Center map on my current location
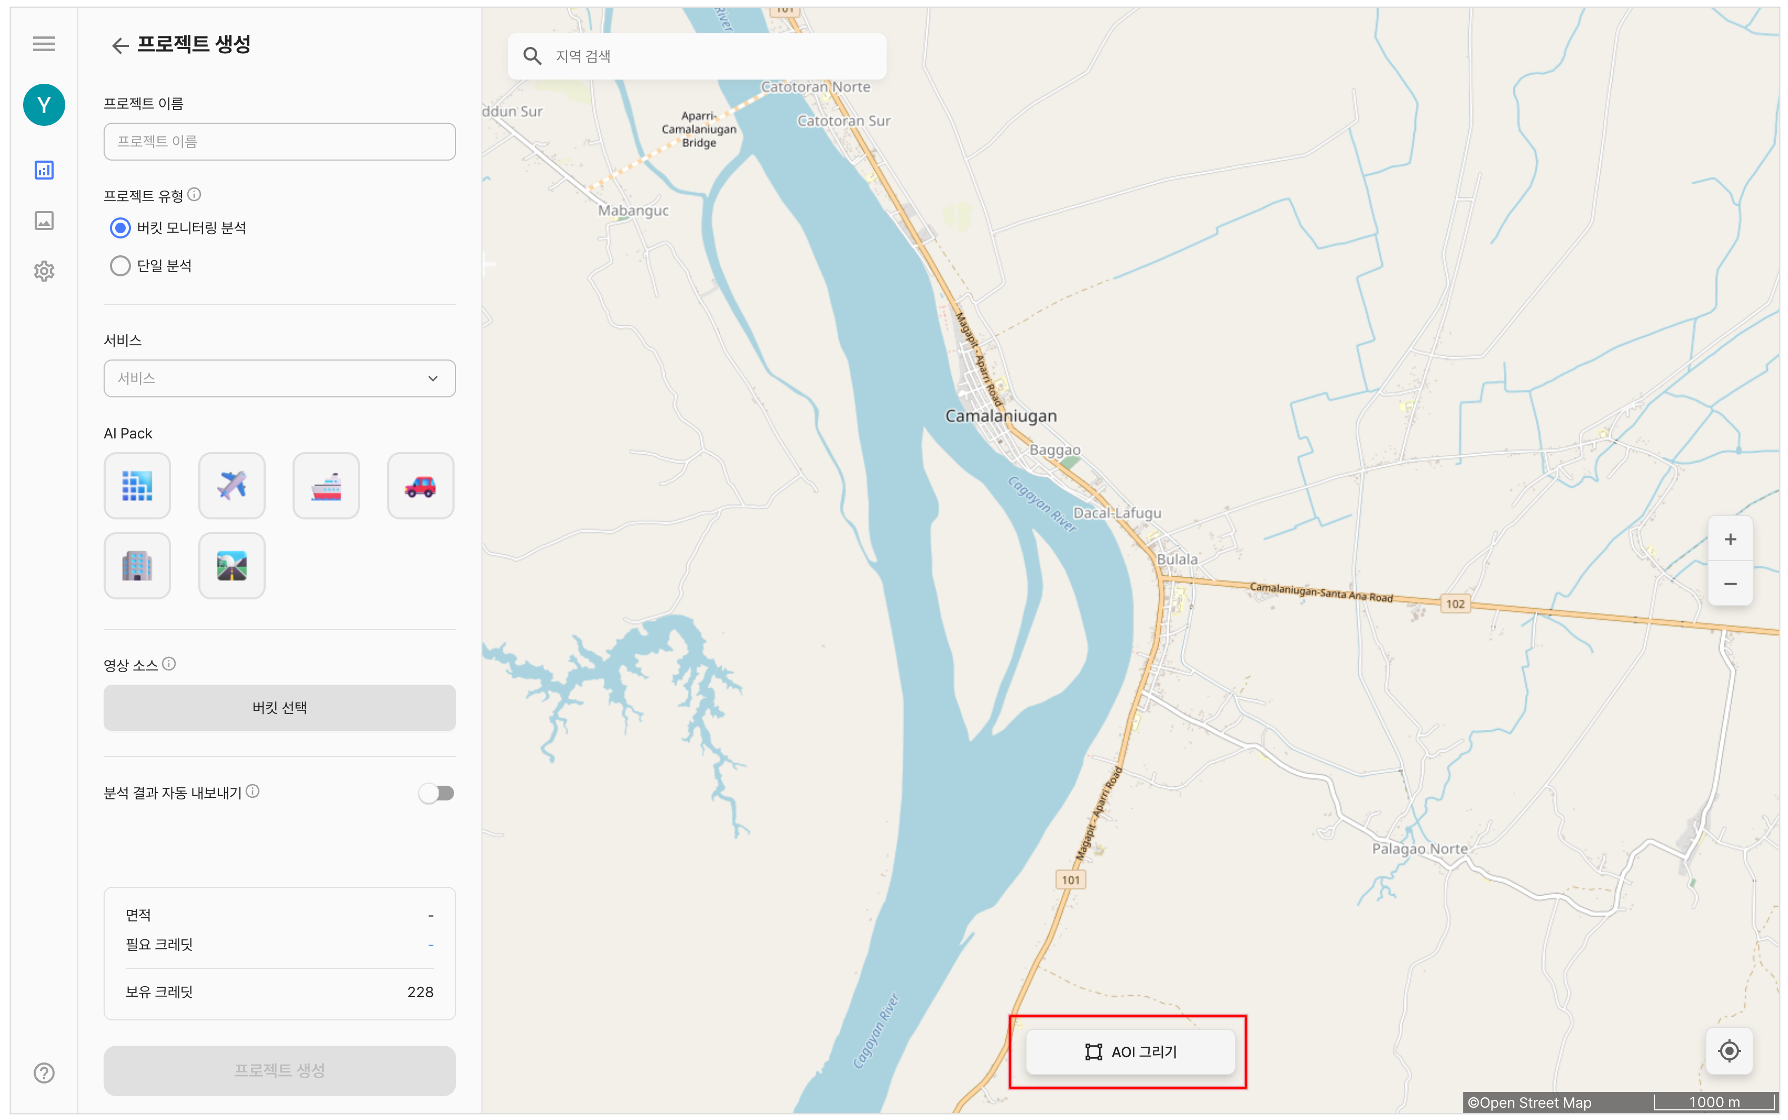The width and height of the screenshot is (1788, 1120). [1729, 1051]
